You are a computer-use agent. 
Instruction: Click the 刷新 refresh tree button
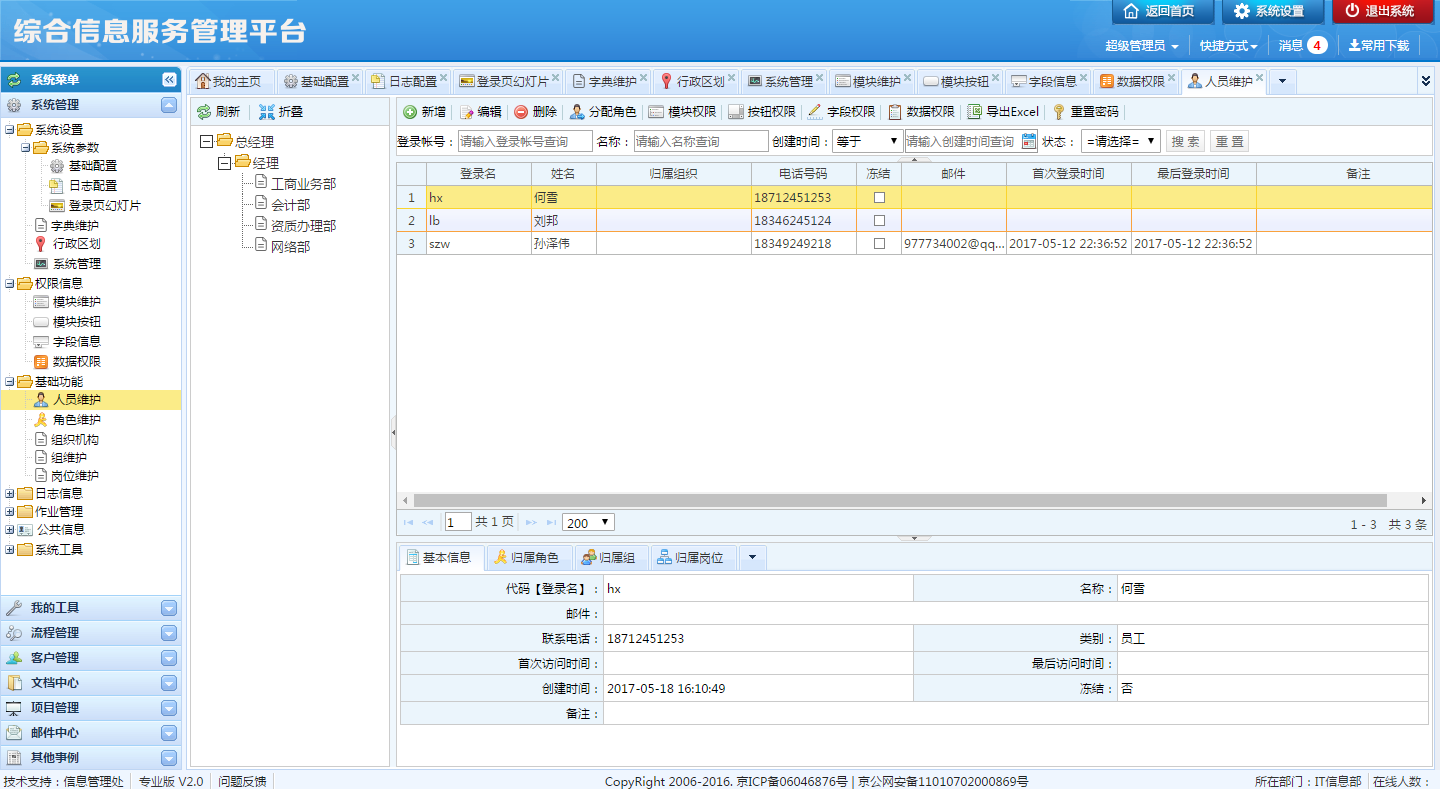pyautogui.click(x=218, y=112)
